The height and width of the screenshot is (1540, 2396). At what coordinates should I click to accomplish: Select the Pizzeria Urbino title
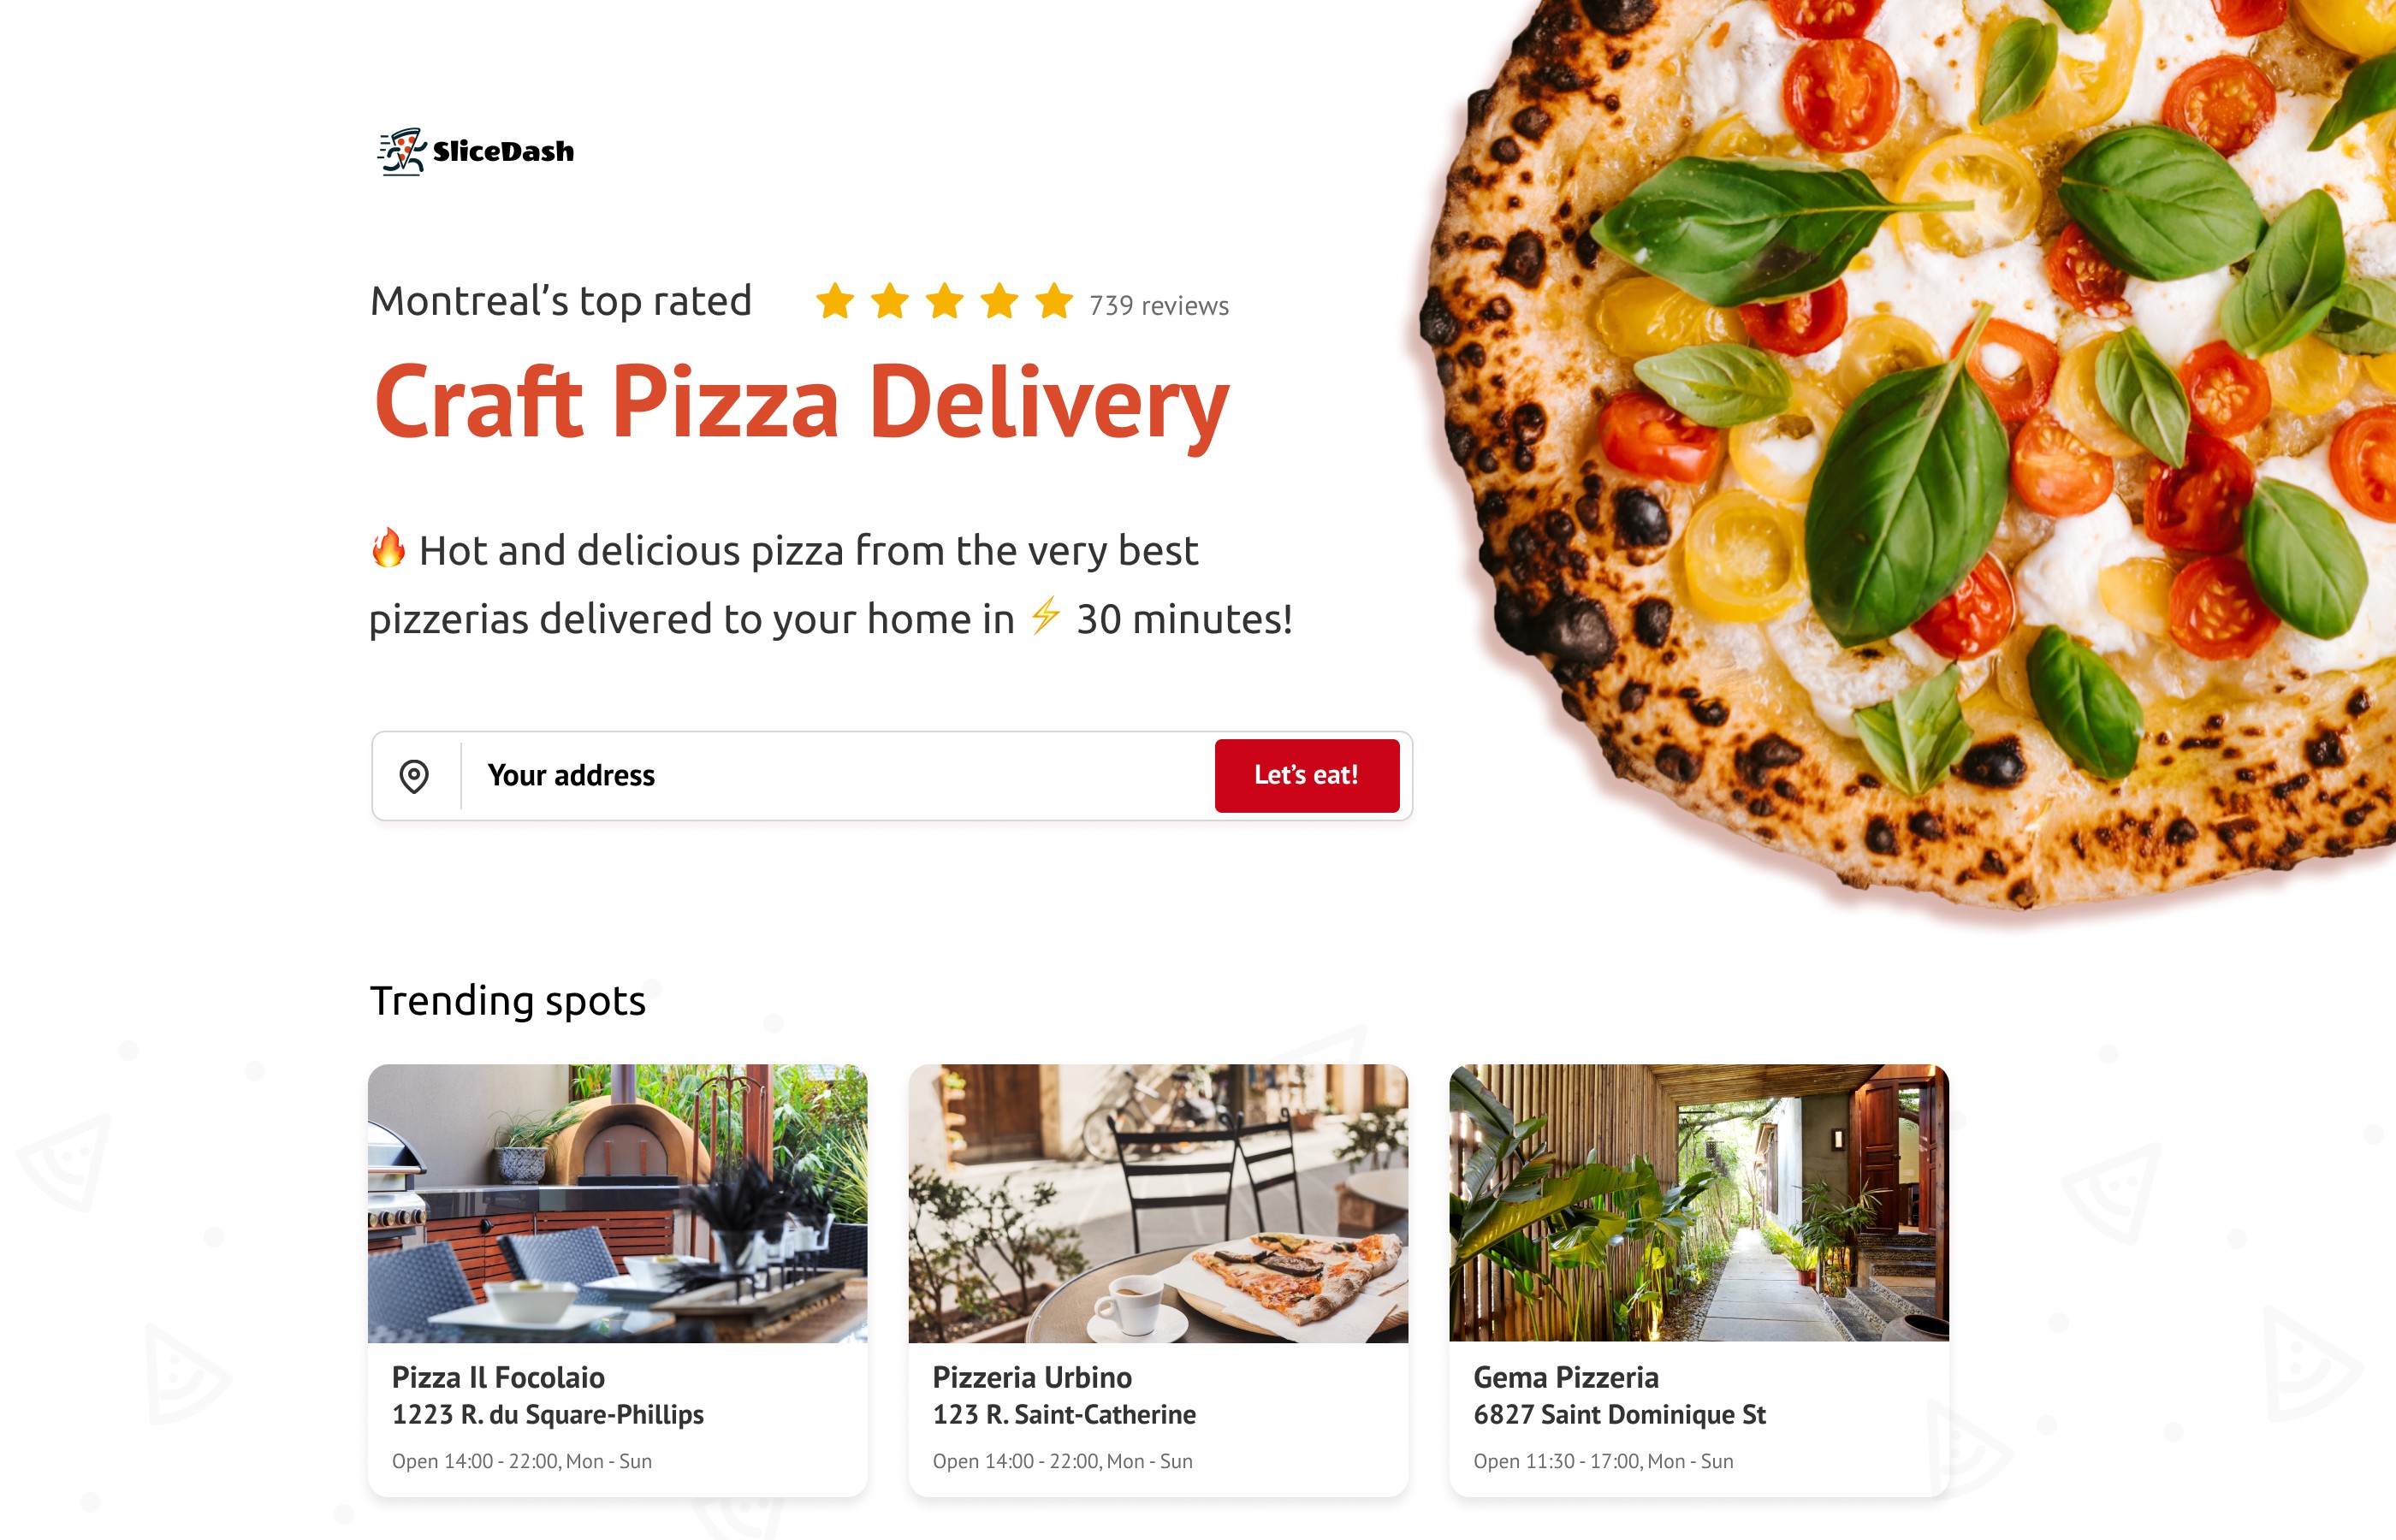[x=1032, y=1377]
